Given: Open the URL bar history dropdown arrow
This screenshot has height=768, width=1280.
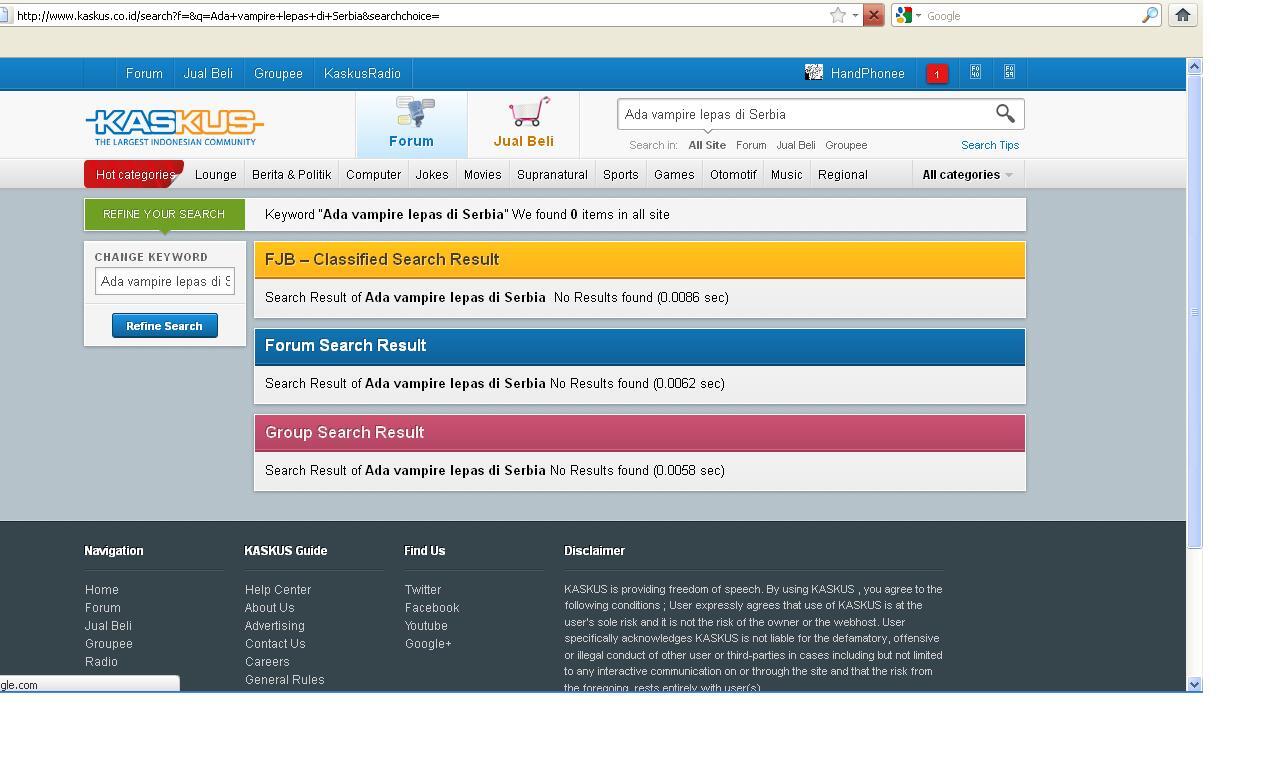Looking at the screenshot, I should [855, 15].
